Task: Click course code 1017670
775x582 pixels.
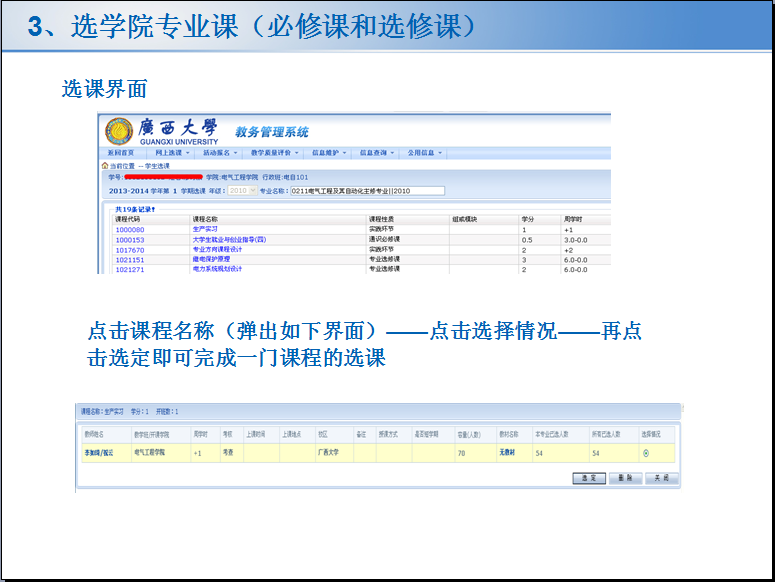Action: click(130, 250)
